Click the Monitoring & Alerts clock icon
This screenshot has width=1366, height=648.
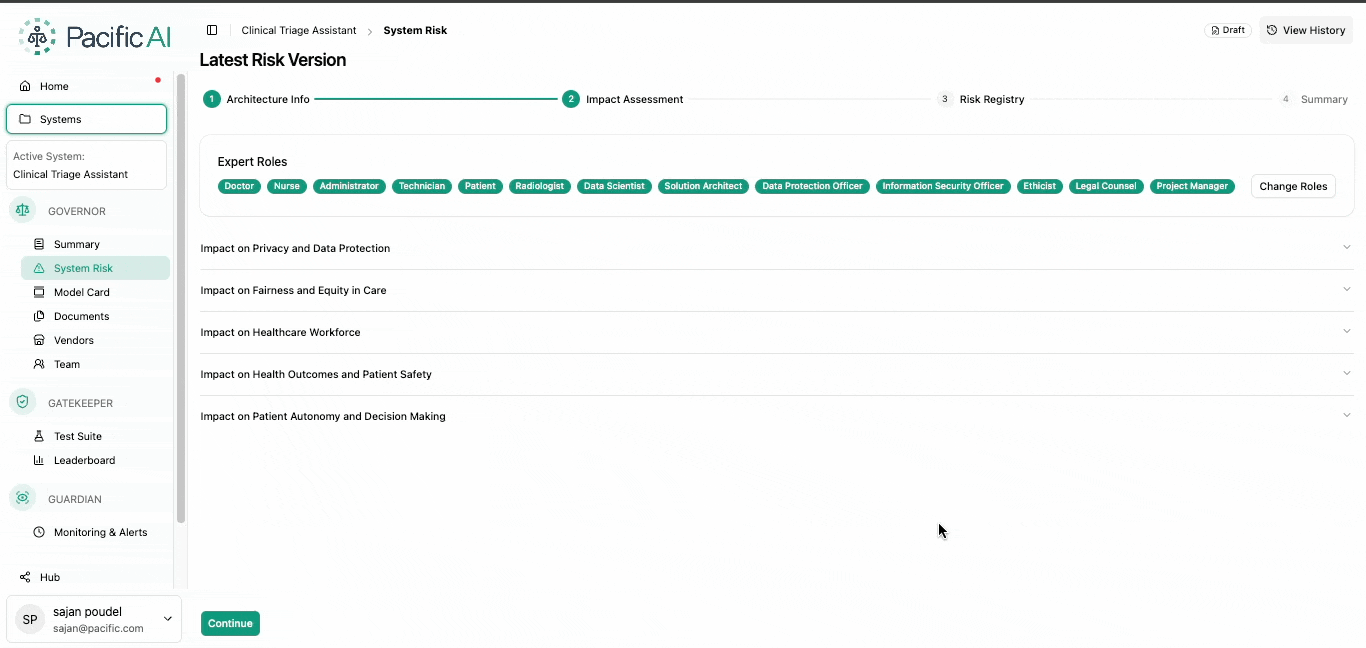click(39, 532)
